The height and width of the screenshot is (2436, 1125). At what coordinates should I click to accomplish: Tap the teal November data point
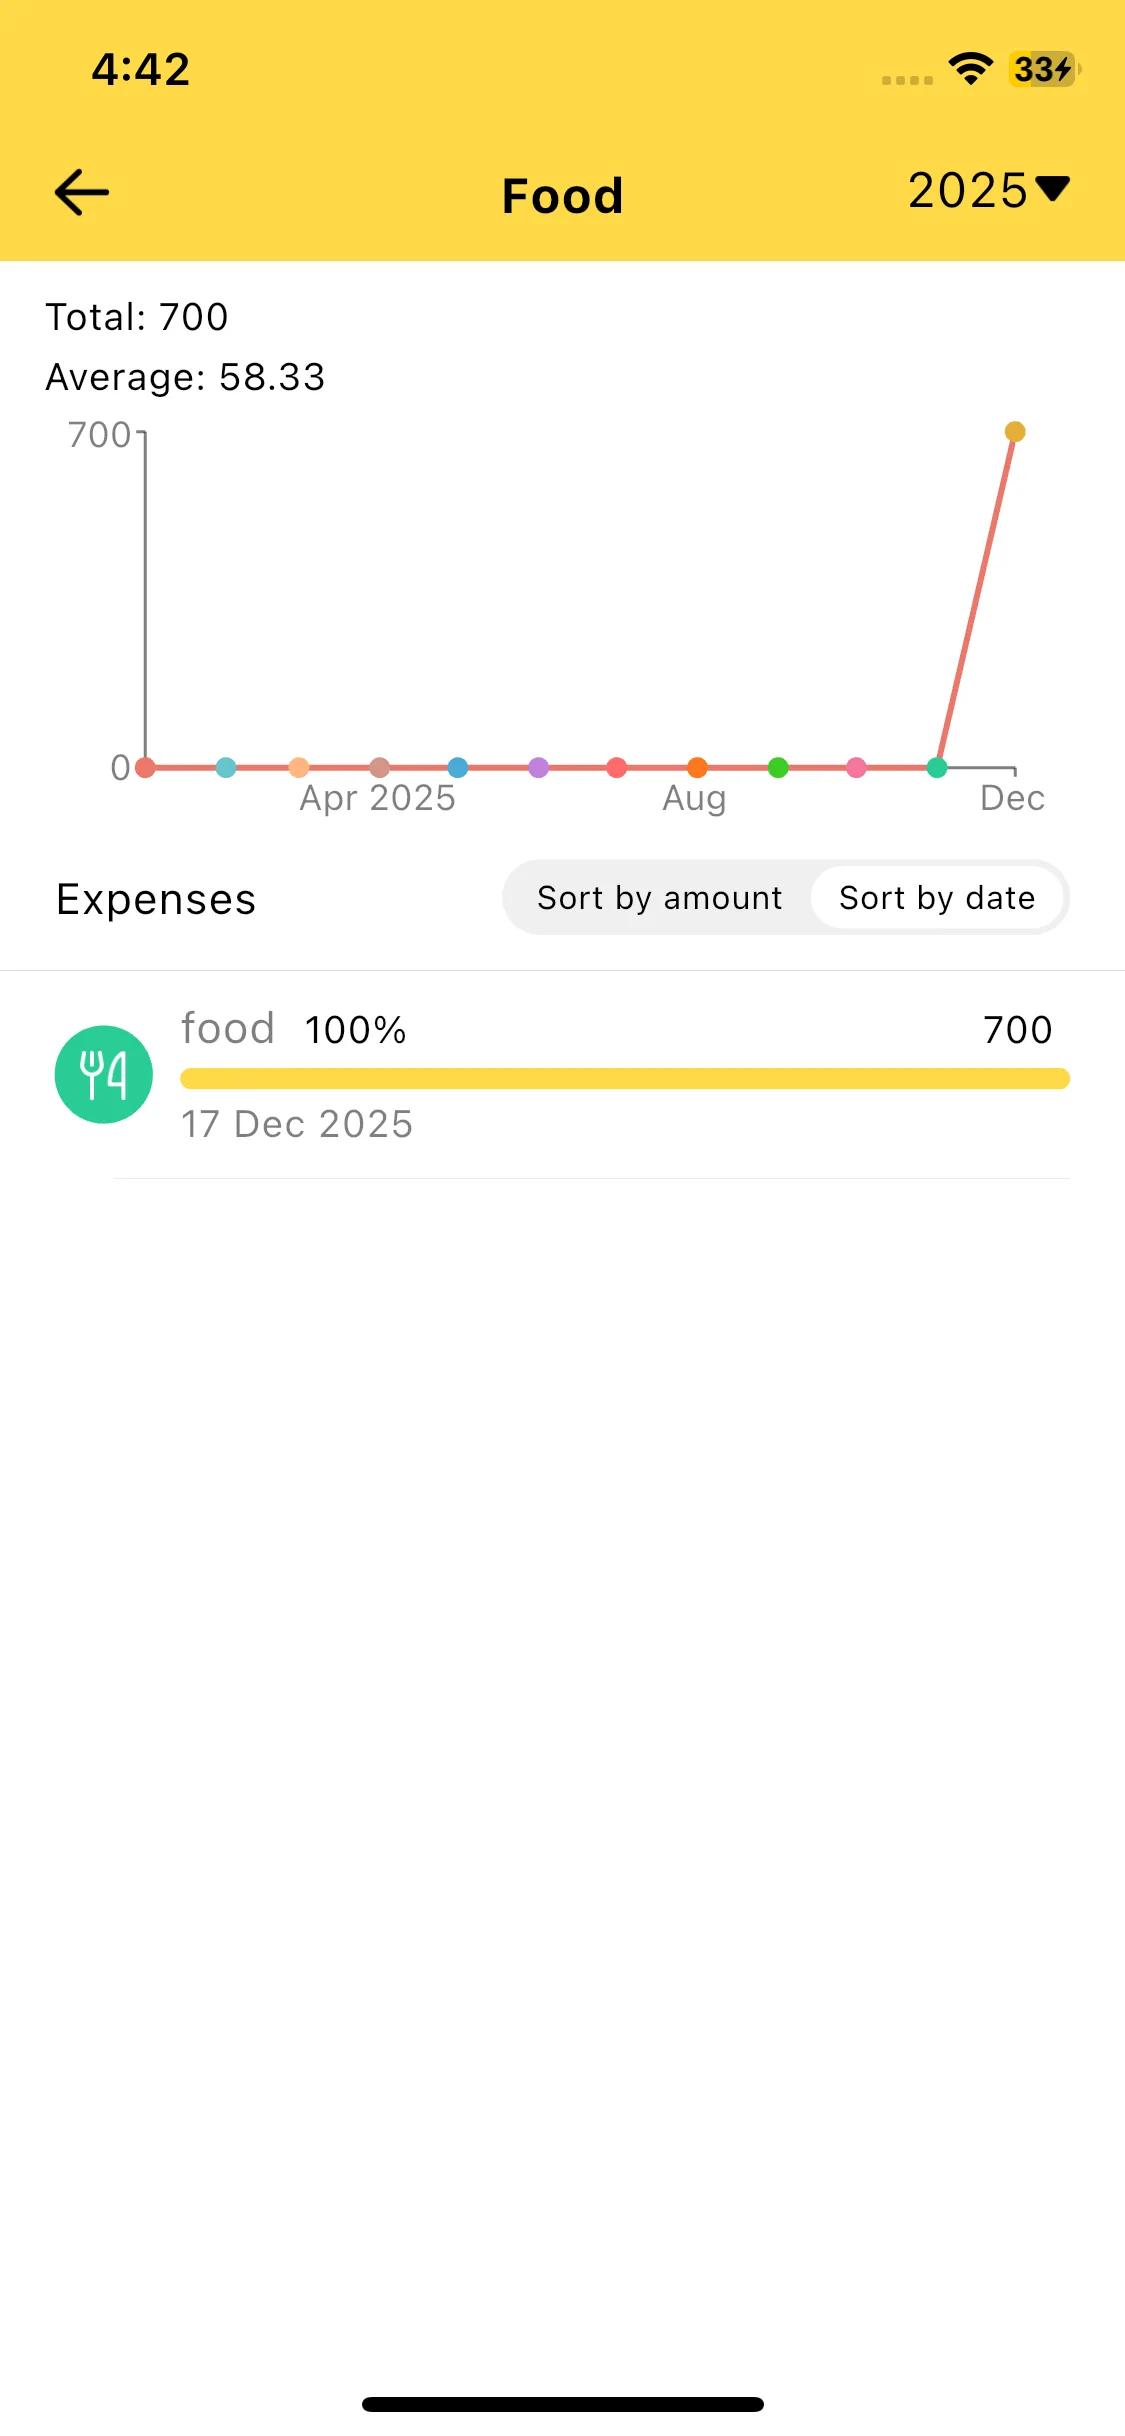click(937, 768)
